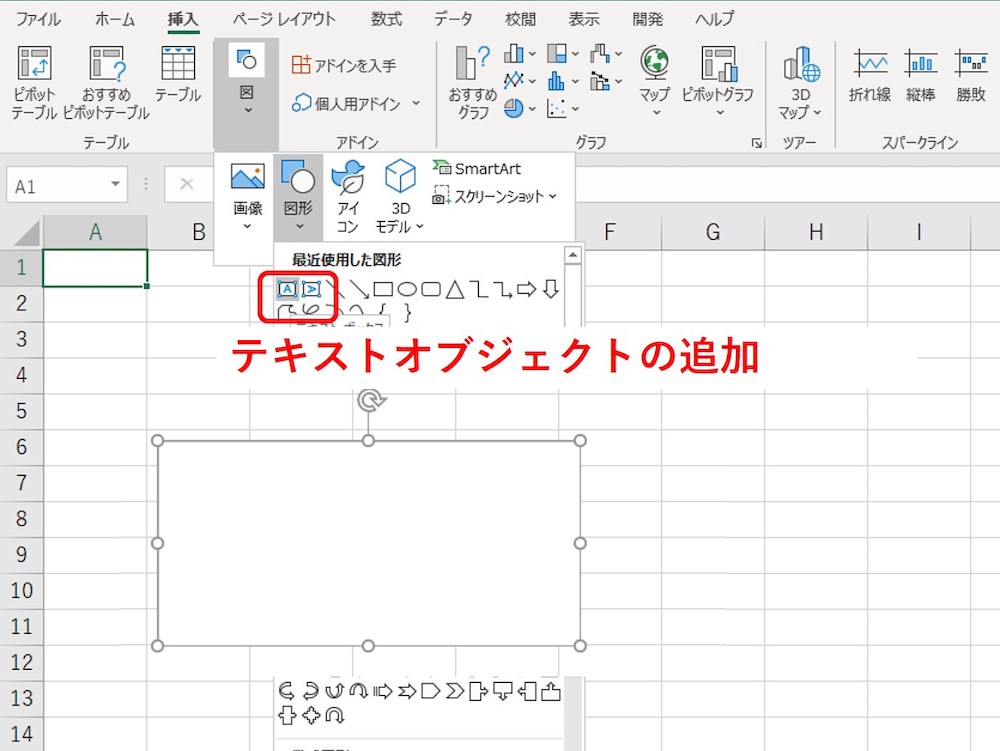Viewport: 1000px width, 751px height.
Task: Choose the waterfall chart type
Action: click(x=606, y=54)
